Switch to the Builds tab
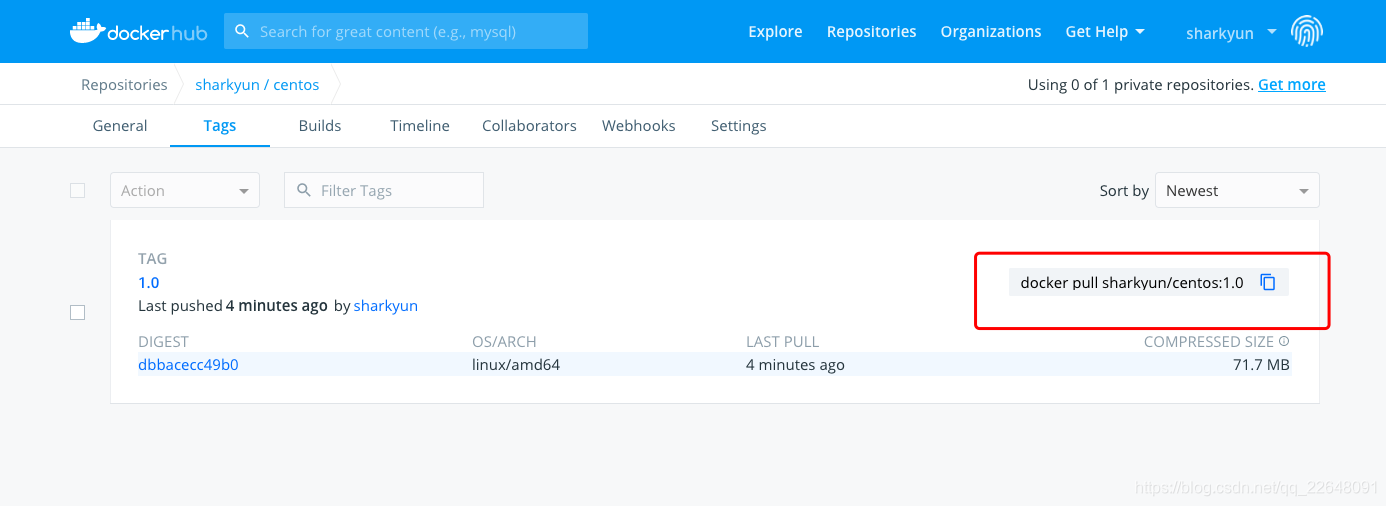Screen dimensions: 1386x506 [320, 126]
